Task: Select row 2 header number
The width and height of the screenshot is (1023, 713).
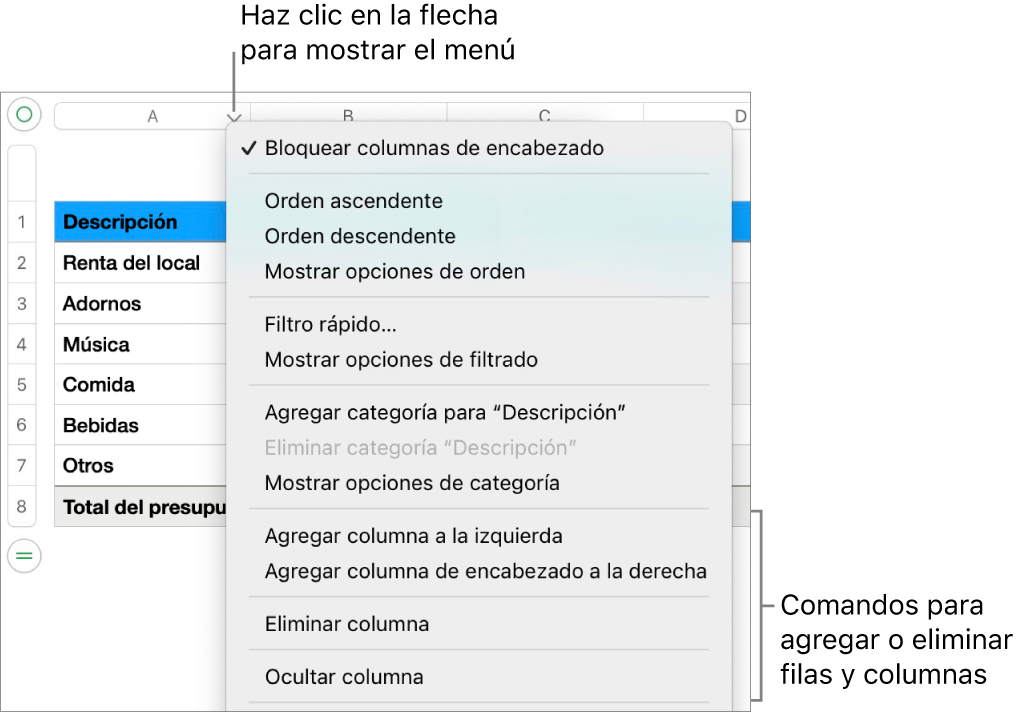Action: click(x=22, y=263)
